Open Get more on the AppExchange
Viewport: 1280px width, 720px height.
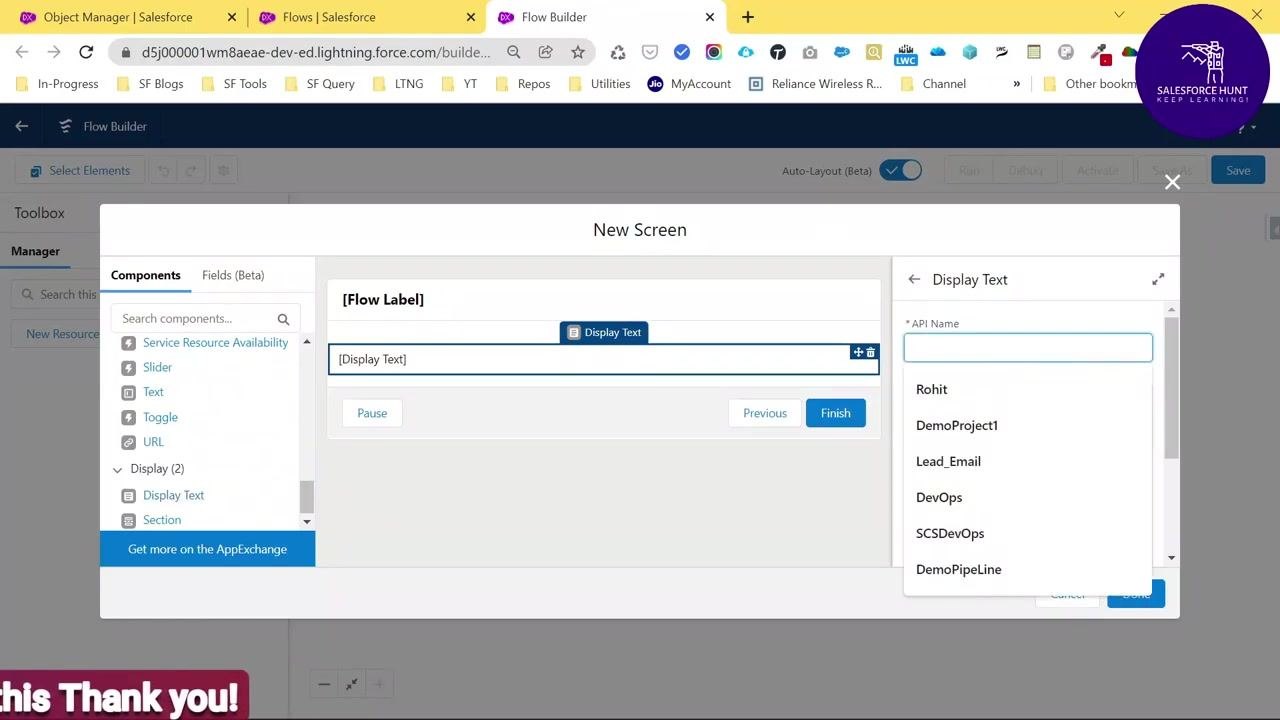(x=207, y=549)
